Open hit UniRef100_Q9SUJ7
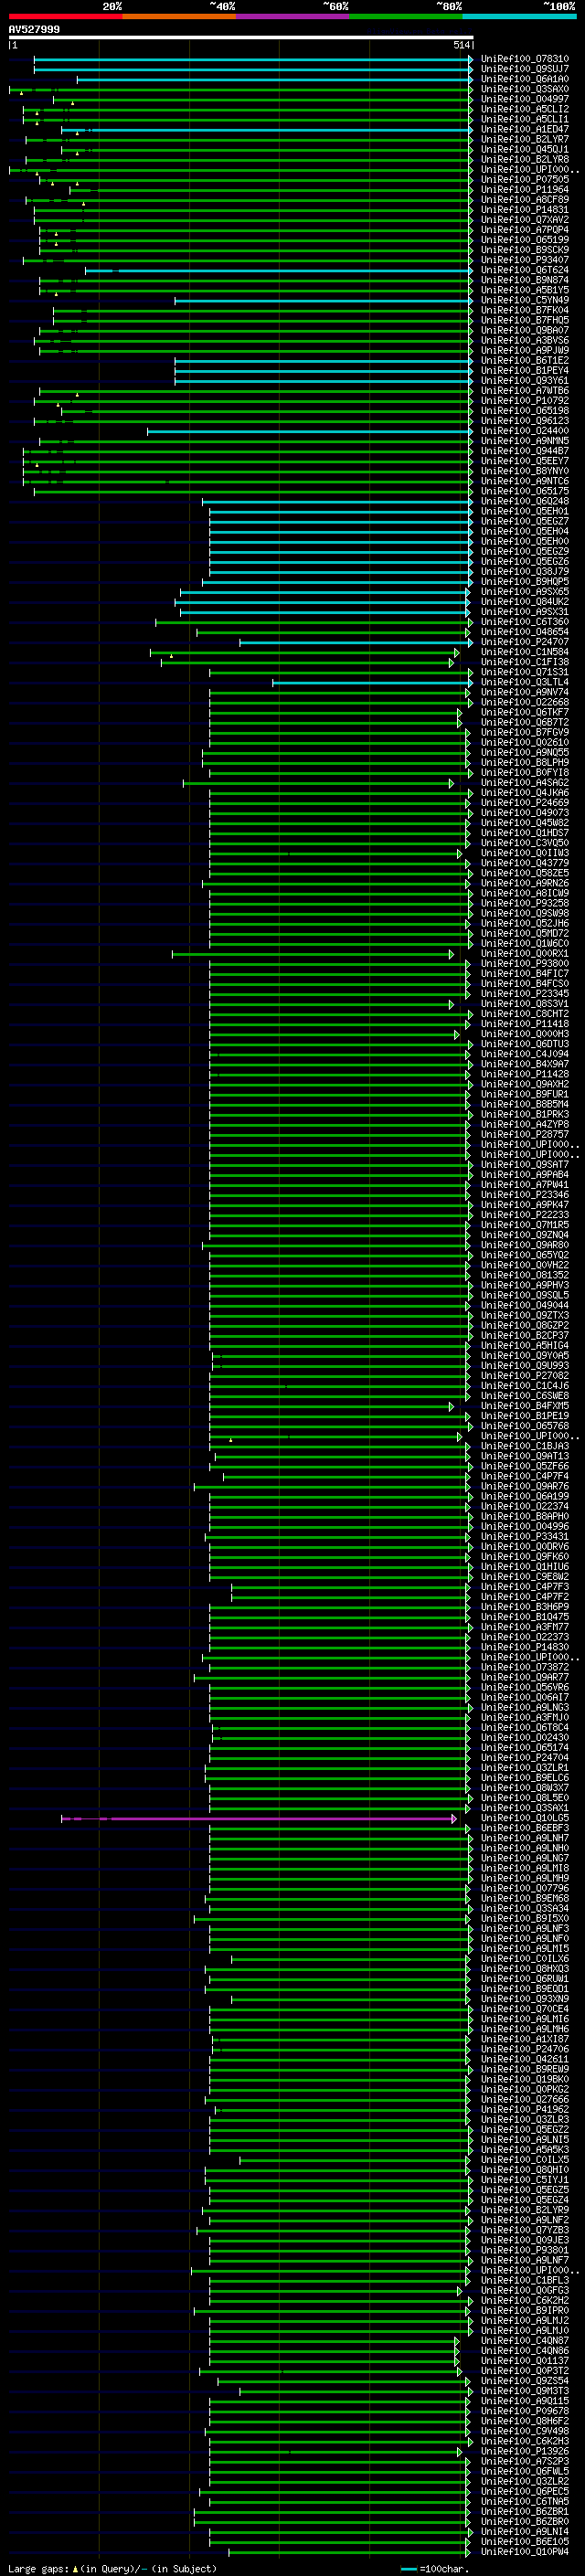The image size is (585, 2576). pos(525,69)
